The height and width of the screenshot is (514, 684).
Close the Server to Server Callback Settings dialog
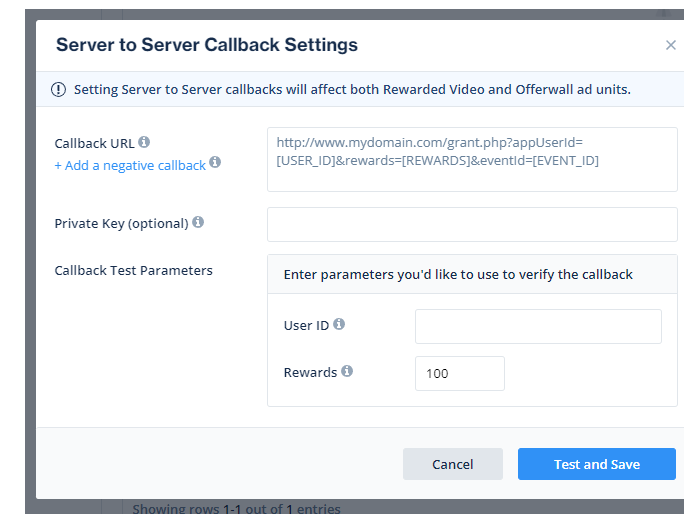[x=670, y=45]
